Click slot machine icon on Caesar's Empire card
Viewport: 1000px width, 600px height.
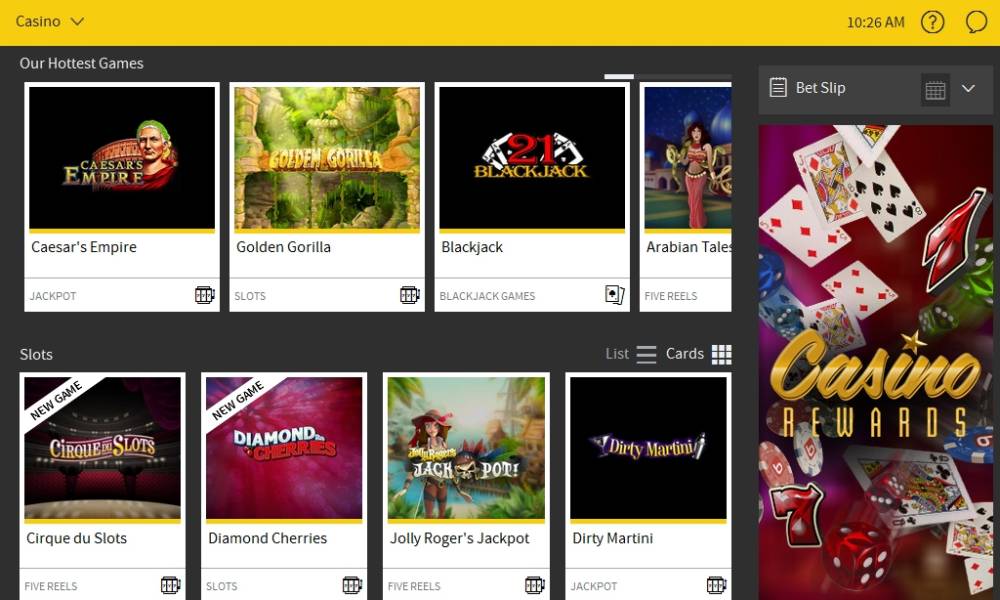pos(205,295)
